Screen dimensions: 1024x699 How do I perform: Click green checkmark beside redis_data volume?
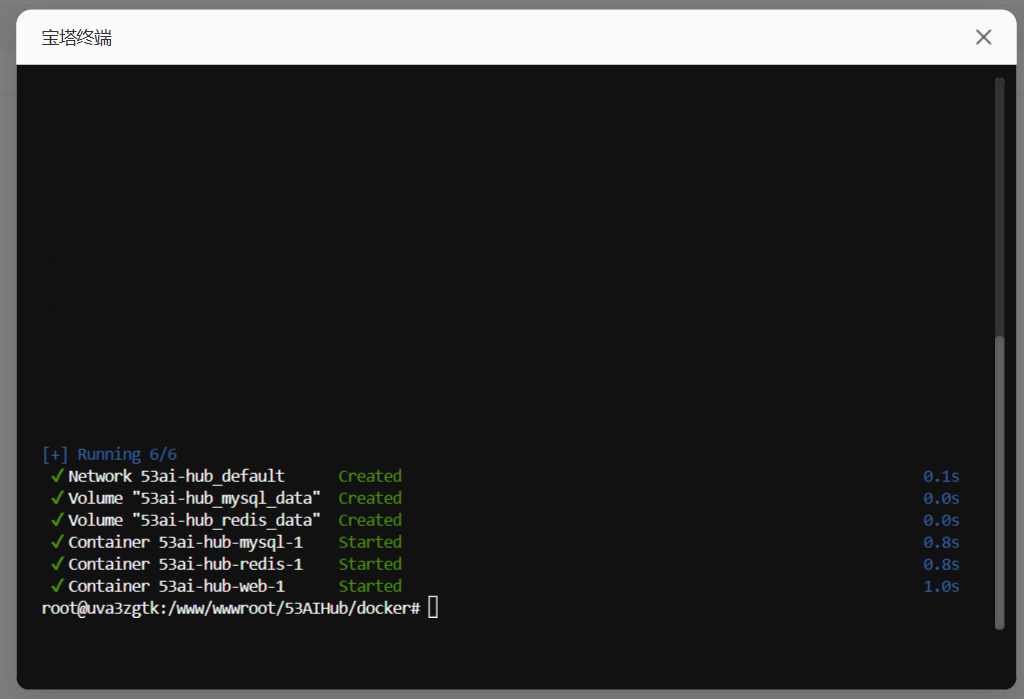click(x=57, y=519)
